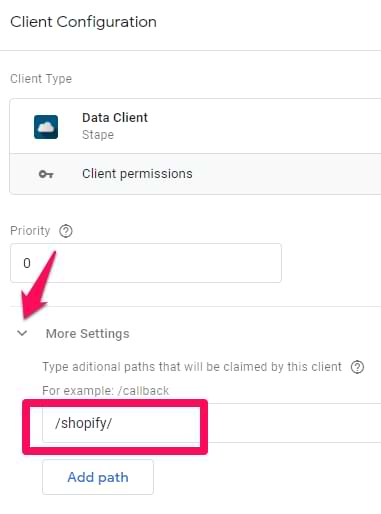Click the Add path button

click(98, 477)
